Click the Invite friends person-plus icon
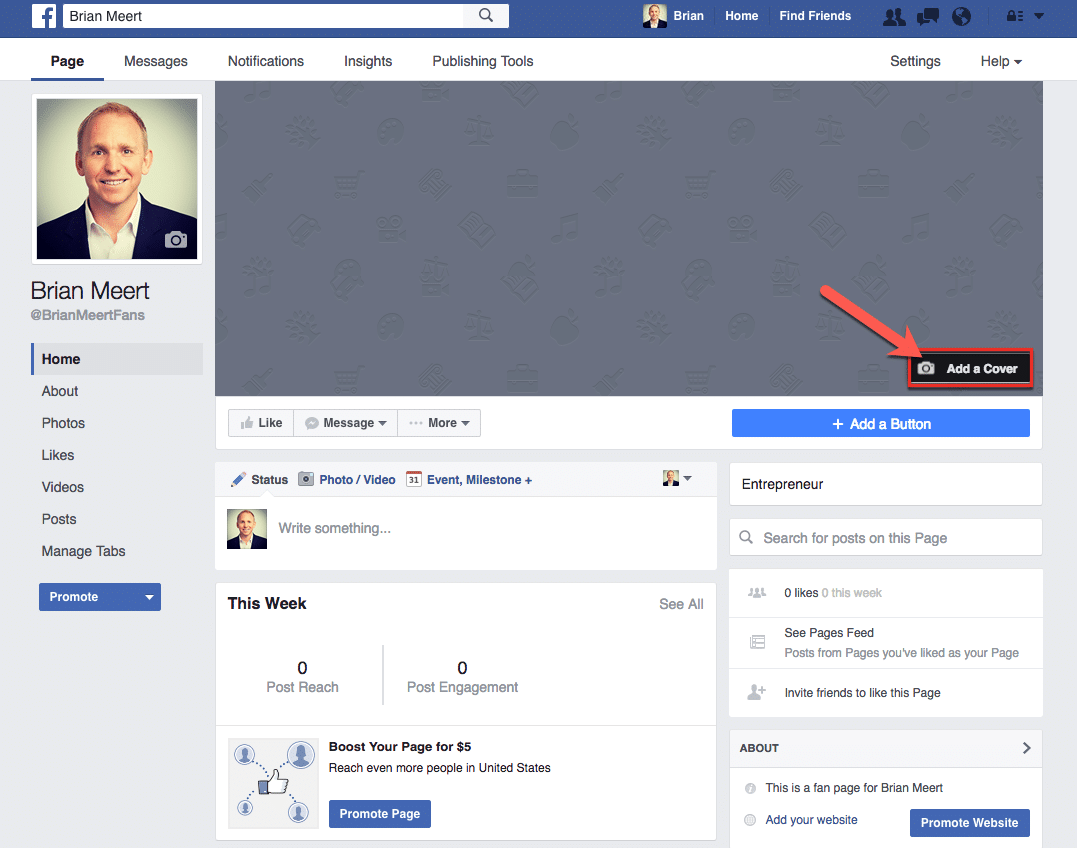The height and width of the screenshot is (848, 1077). point(757,692)
